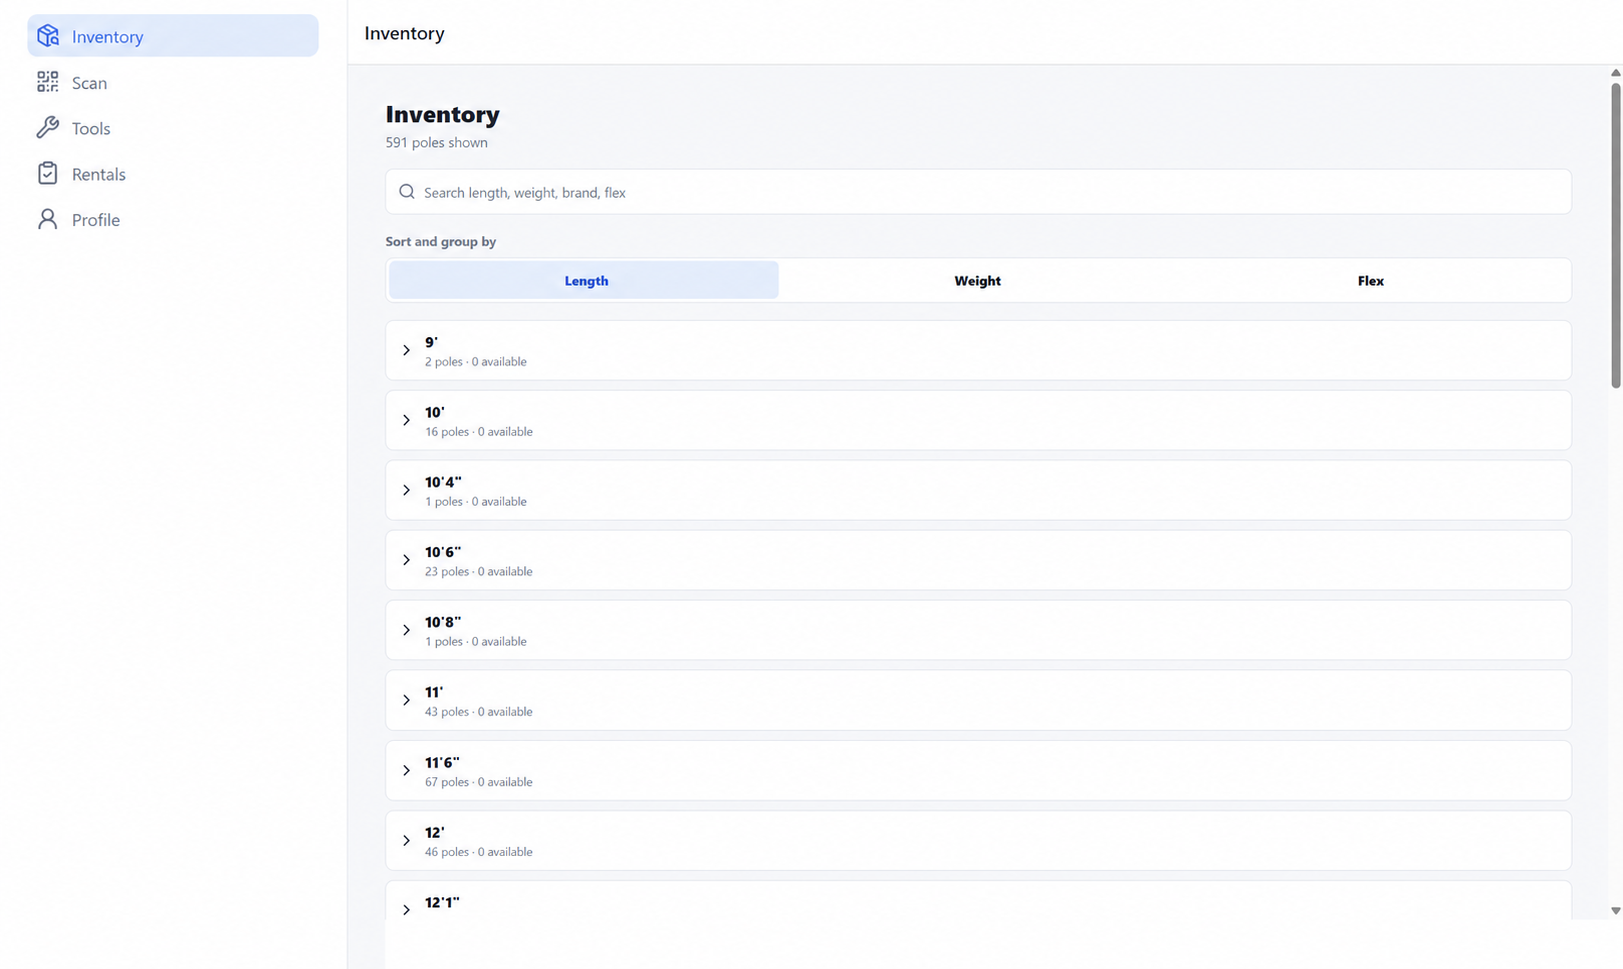Expand the 9' poles group
The width and height of the screenshot is (1623, 969).
point(978,351)
